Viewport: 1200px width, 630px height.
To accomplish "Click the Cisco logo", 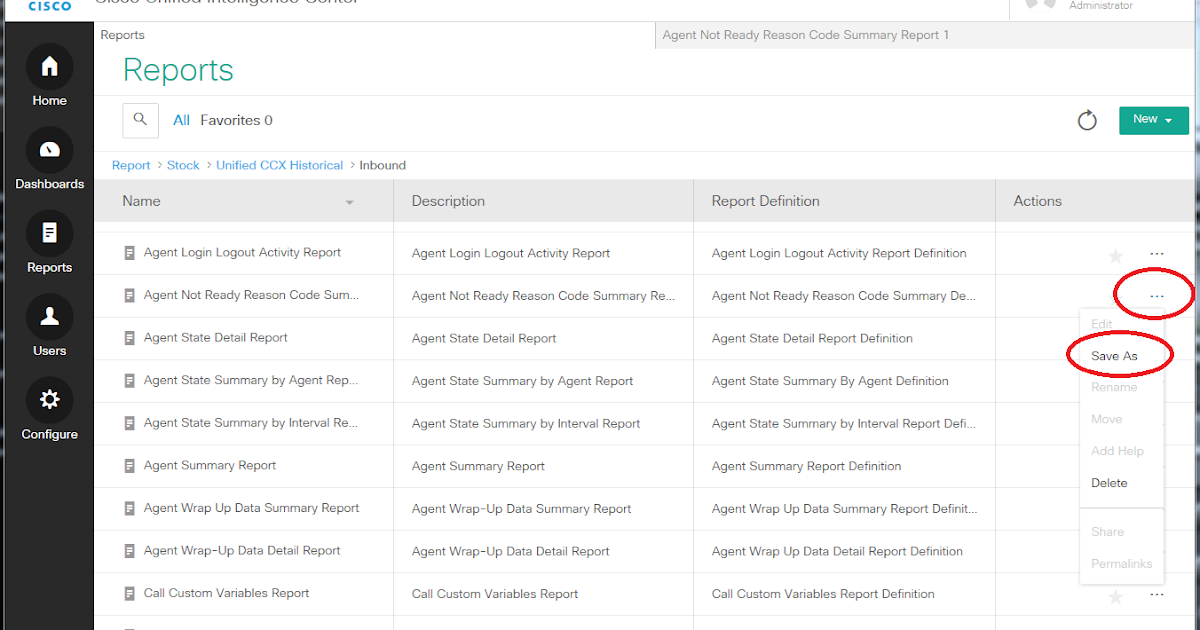I will (x=49, y=6).
